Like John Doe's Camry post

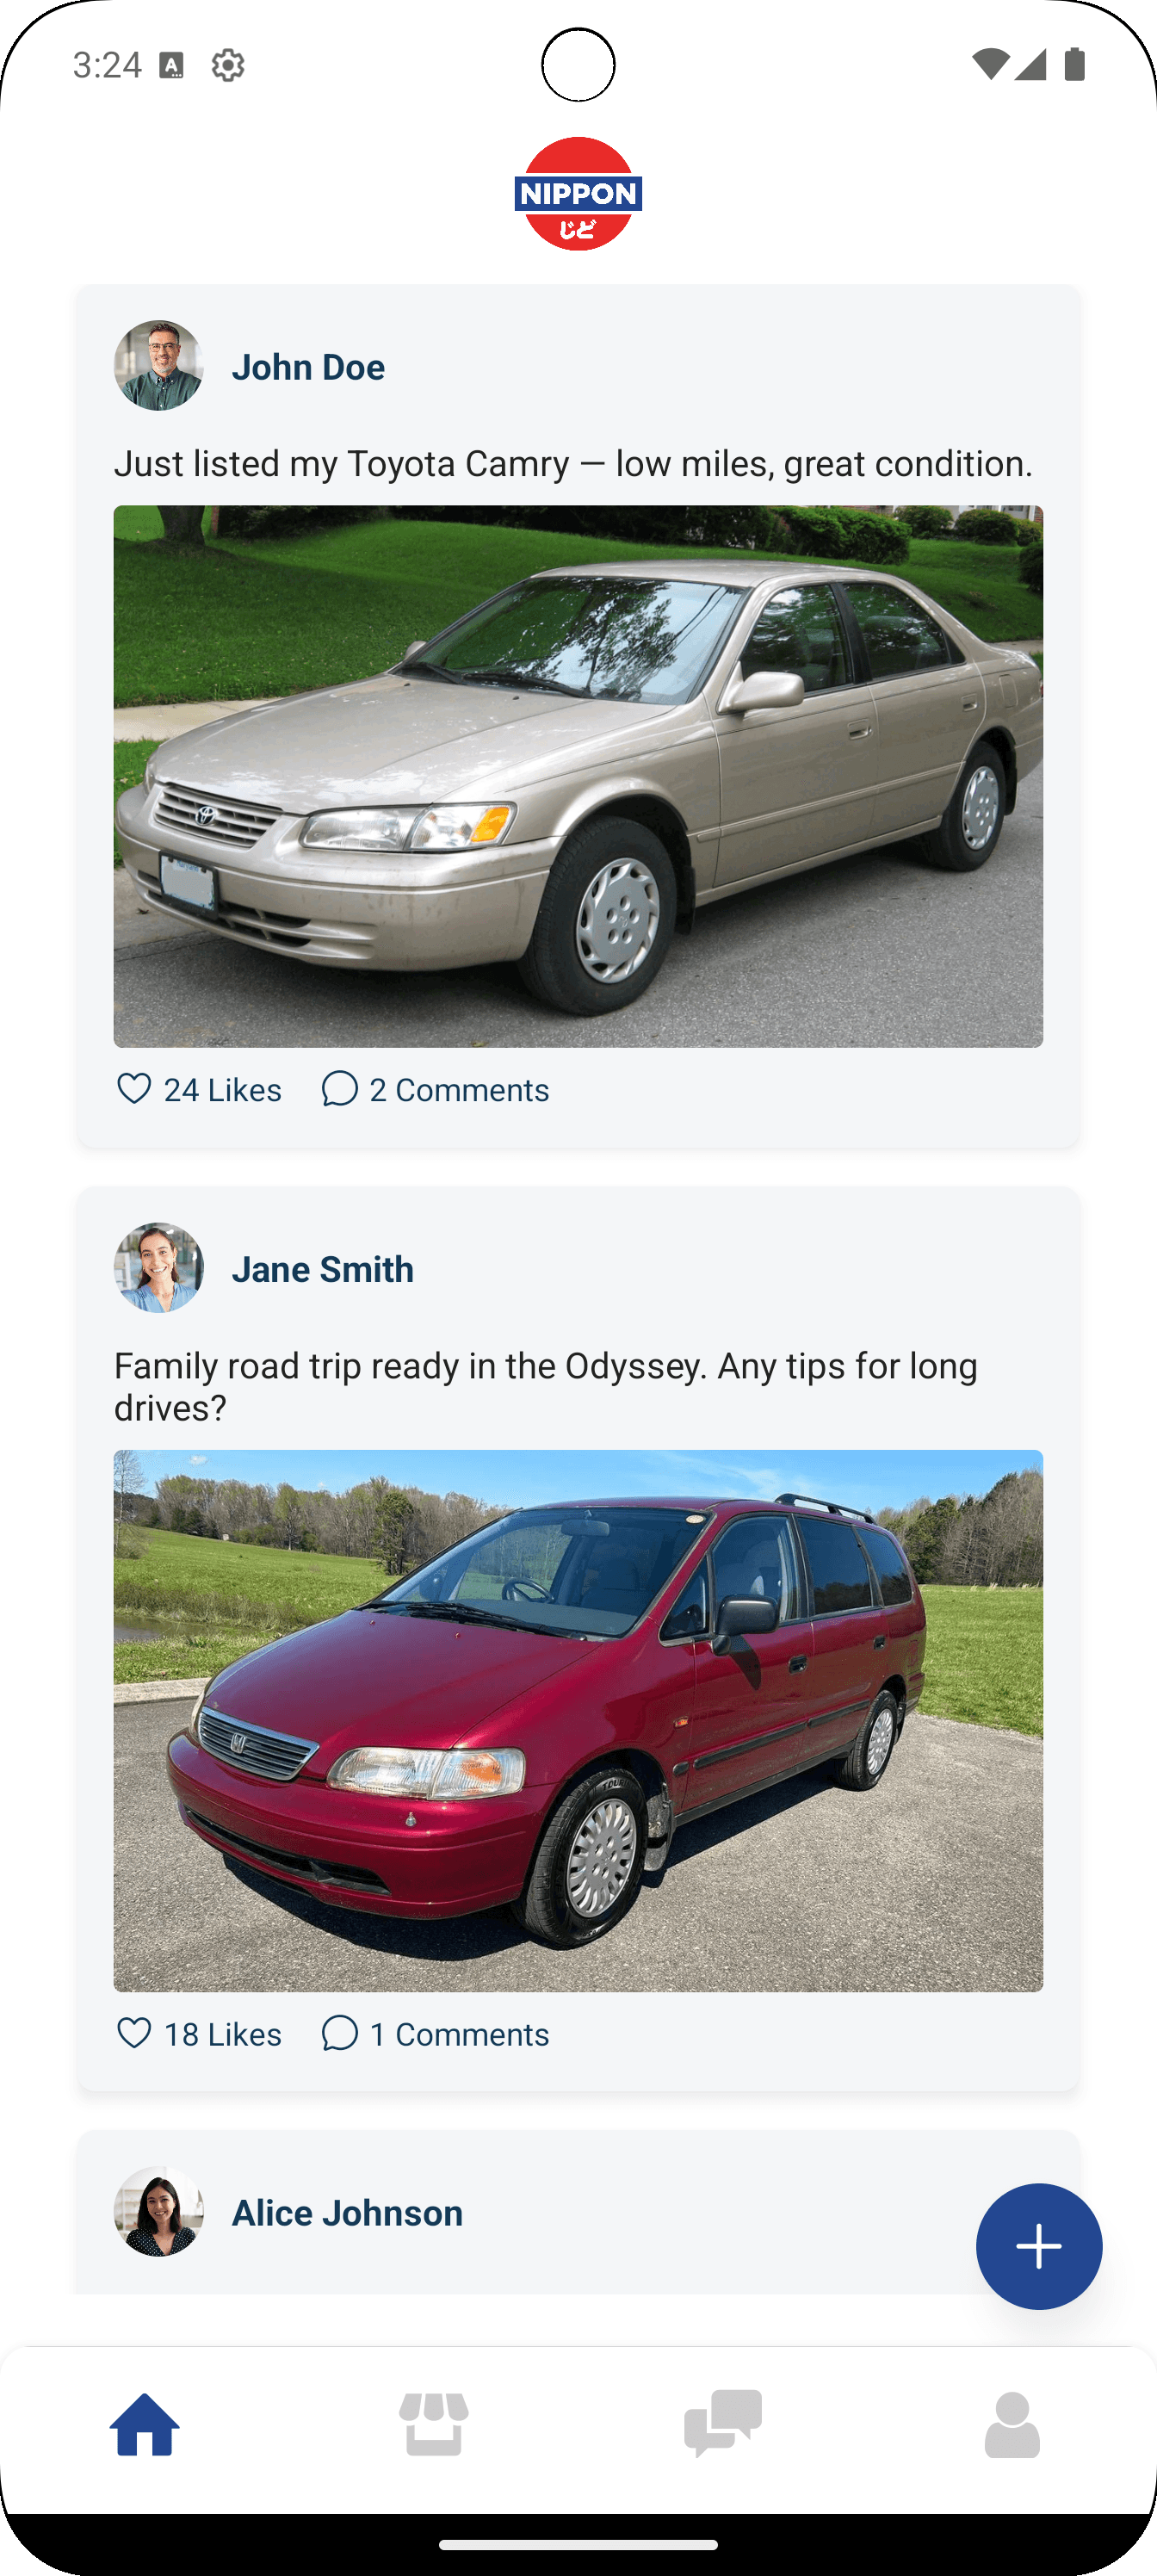135,1088
